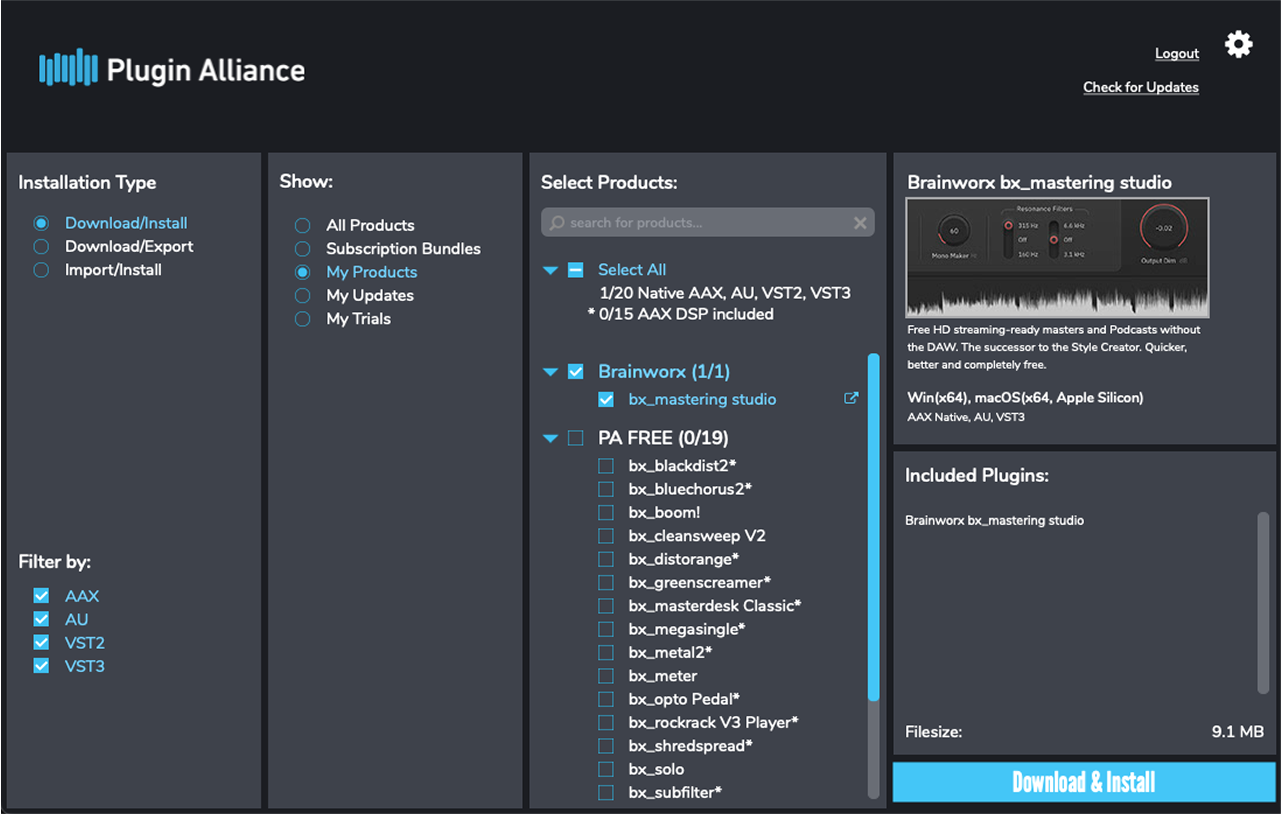Click the bx_mastering studio plugin preview image
Image resolution: width=1281 pixels, height=814 pixels.
(1057, 257)
